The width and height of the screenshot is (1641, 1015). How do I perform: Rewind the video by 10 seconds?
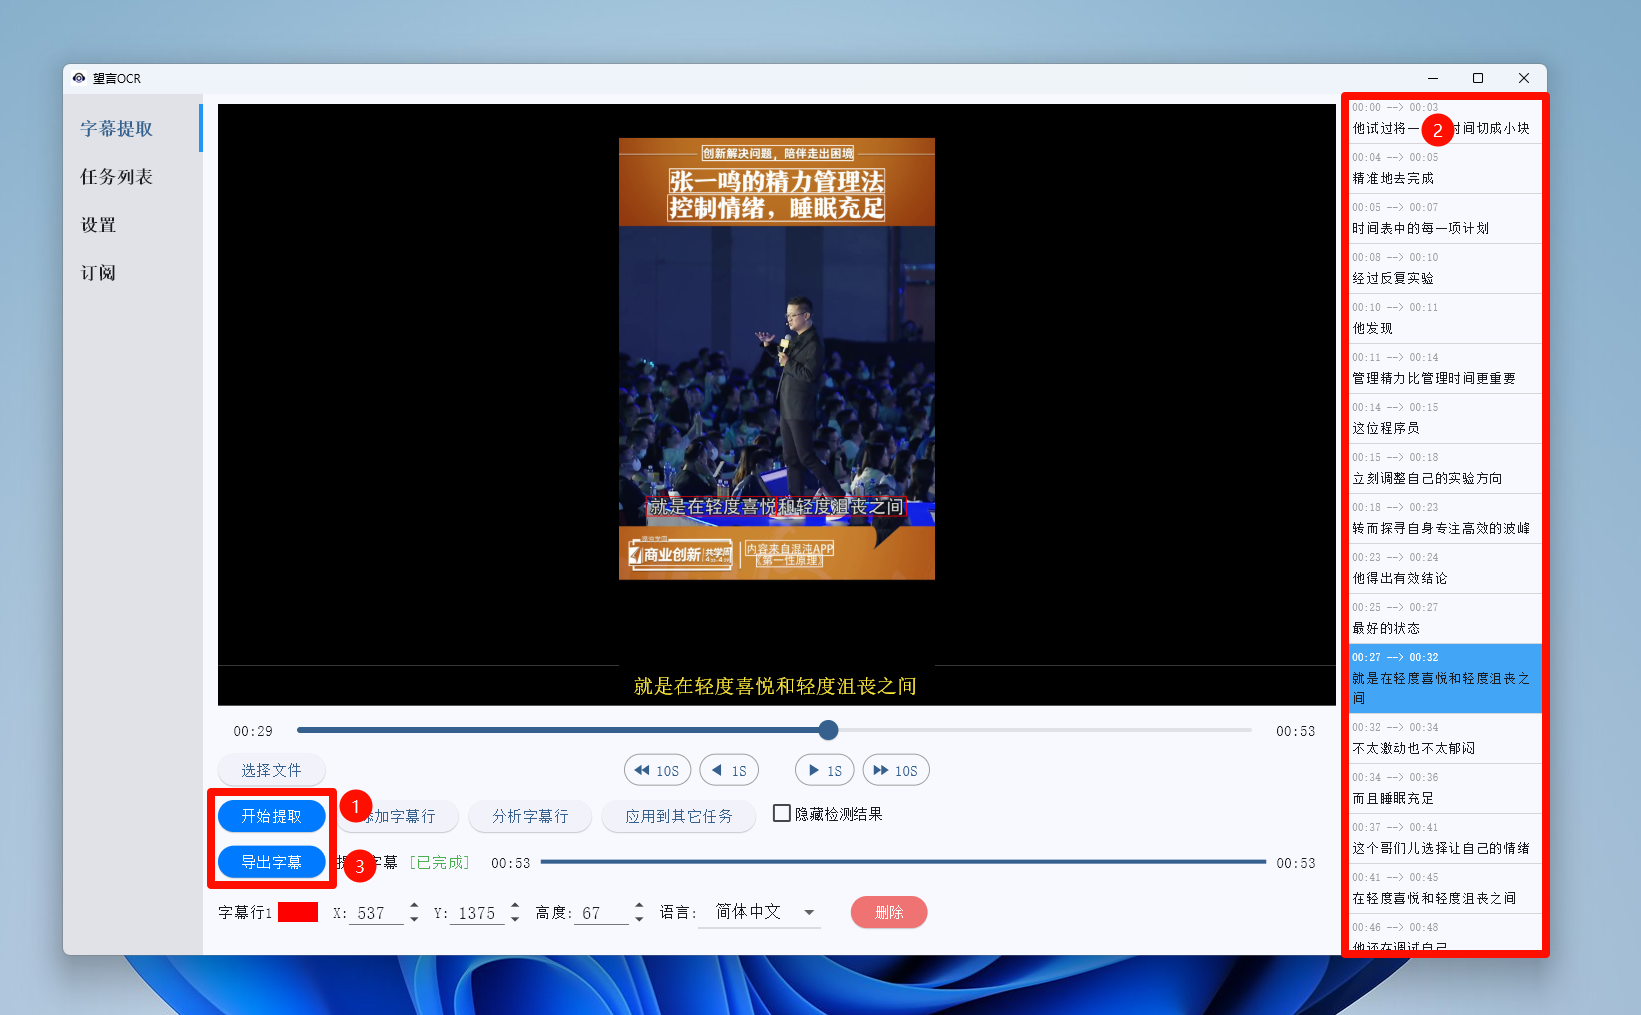tap(657, 771)
